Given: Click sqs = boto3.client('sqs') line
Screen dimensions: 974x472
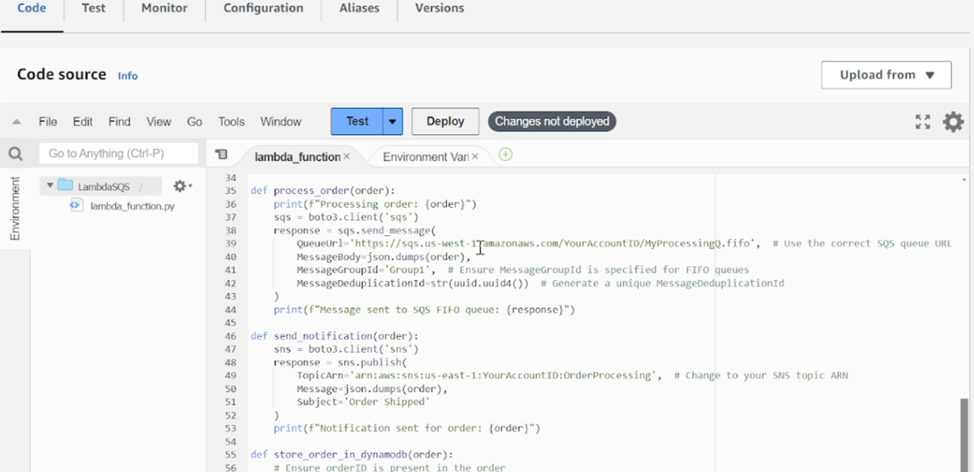Looking at the screenshot, I should [346, 217].
